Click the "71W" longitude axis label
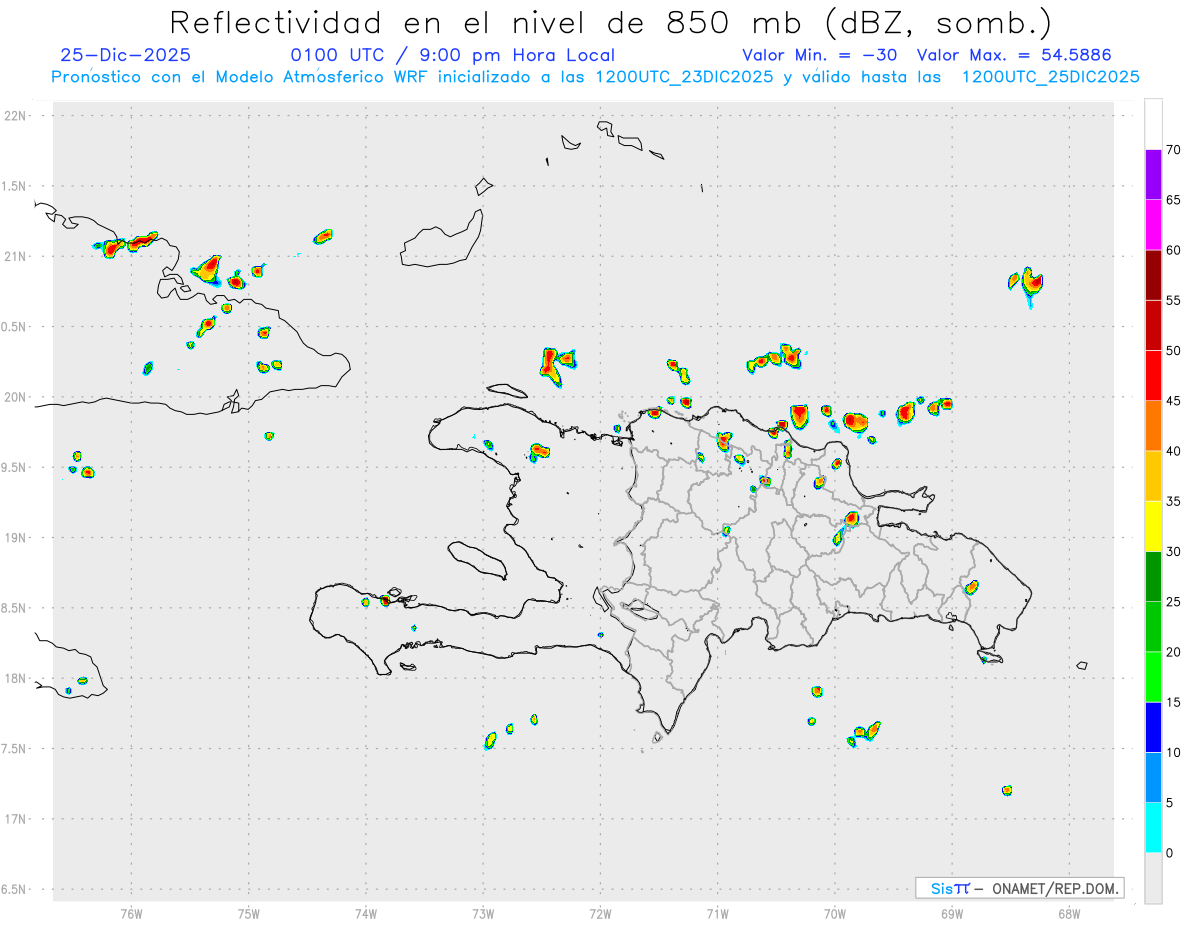The height and width of the screenshot is (927, 1200). [717, 913]
